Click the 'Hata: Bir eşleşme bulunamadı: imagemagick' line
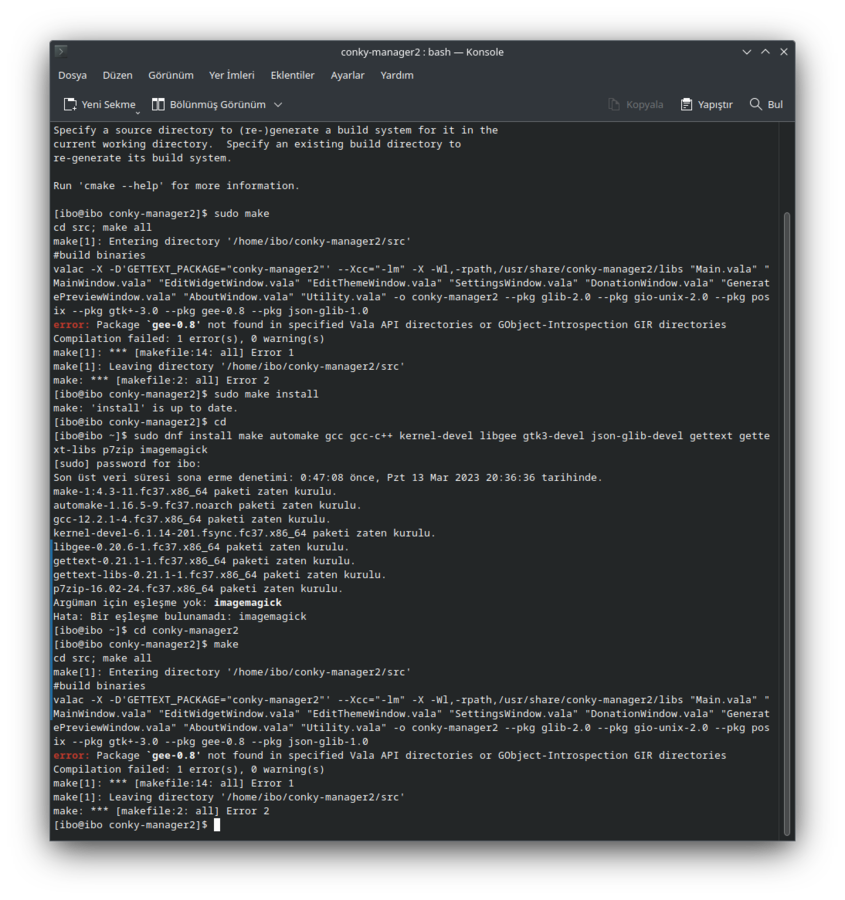This screenshot has width=845, height=900. point(180,616)
